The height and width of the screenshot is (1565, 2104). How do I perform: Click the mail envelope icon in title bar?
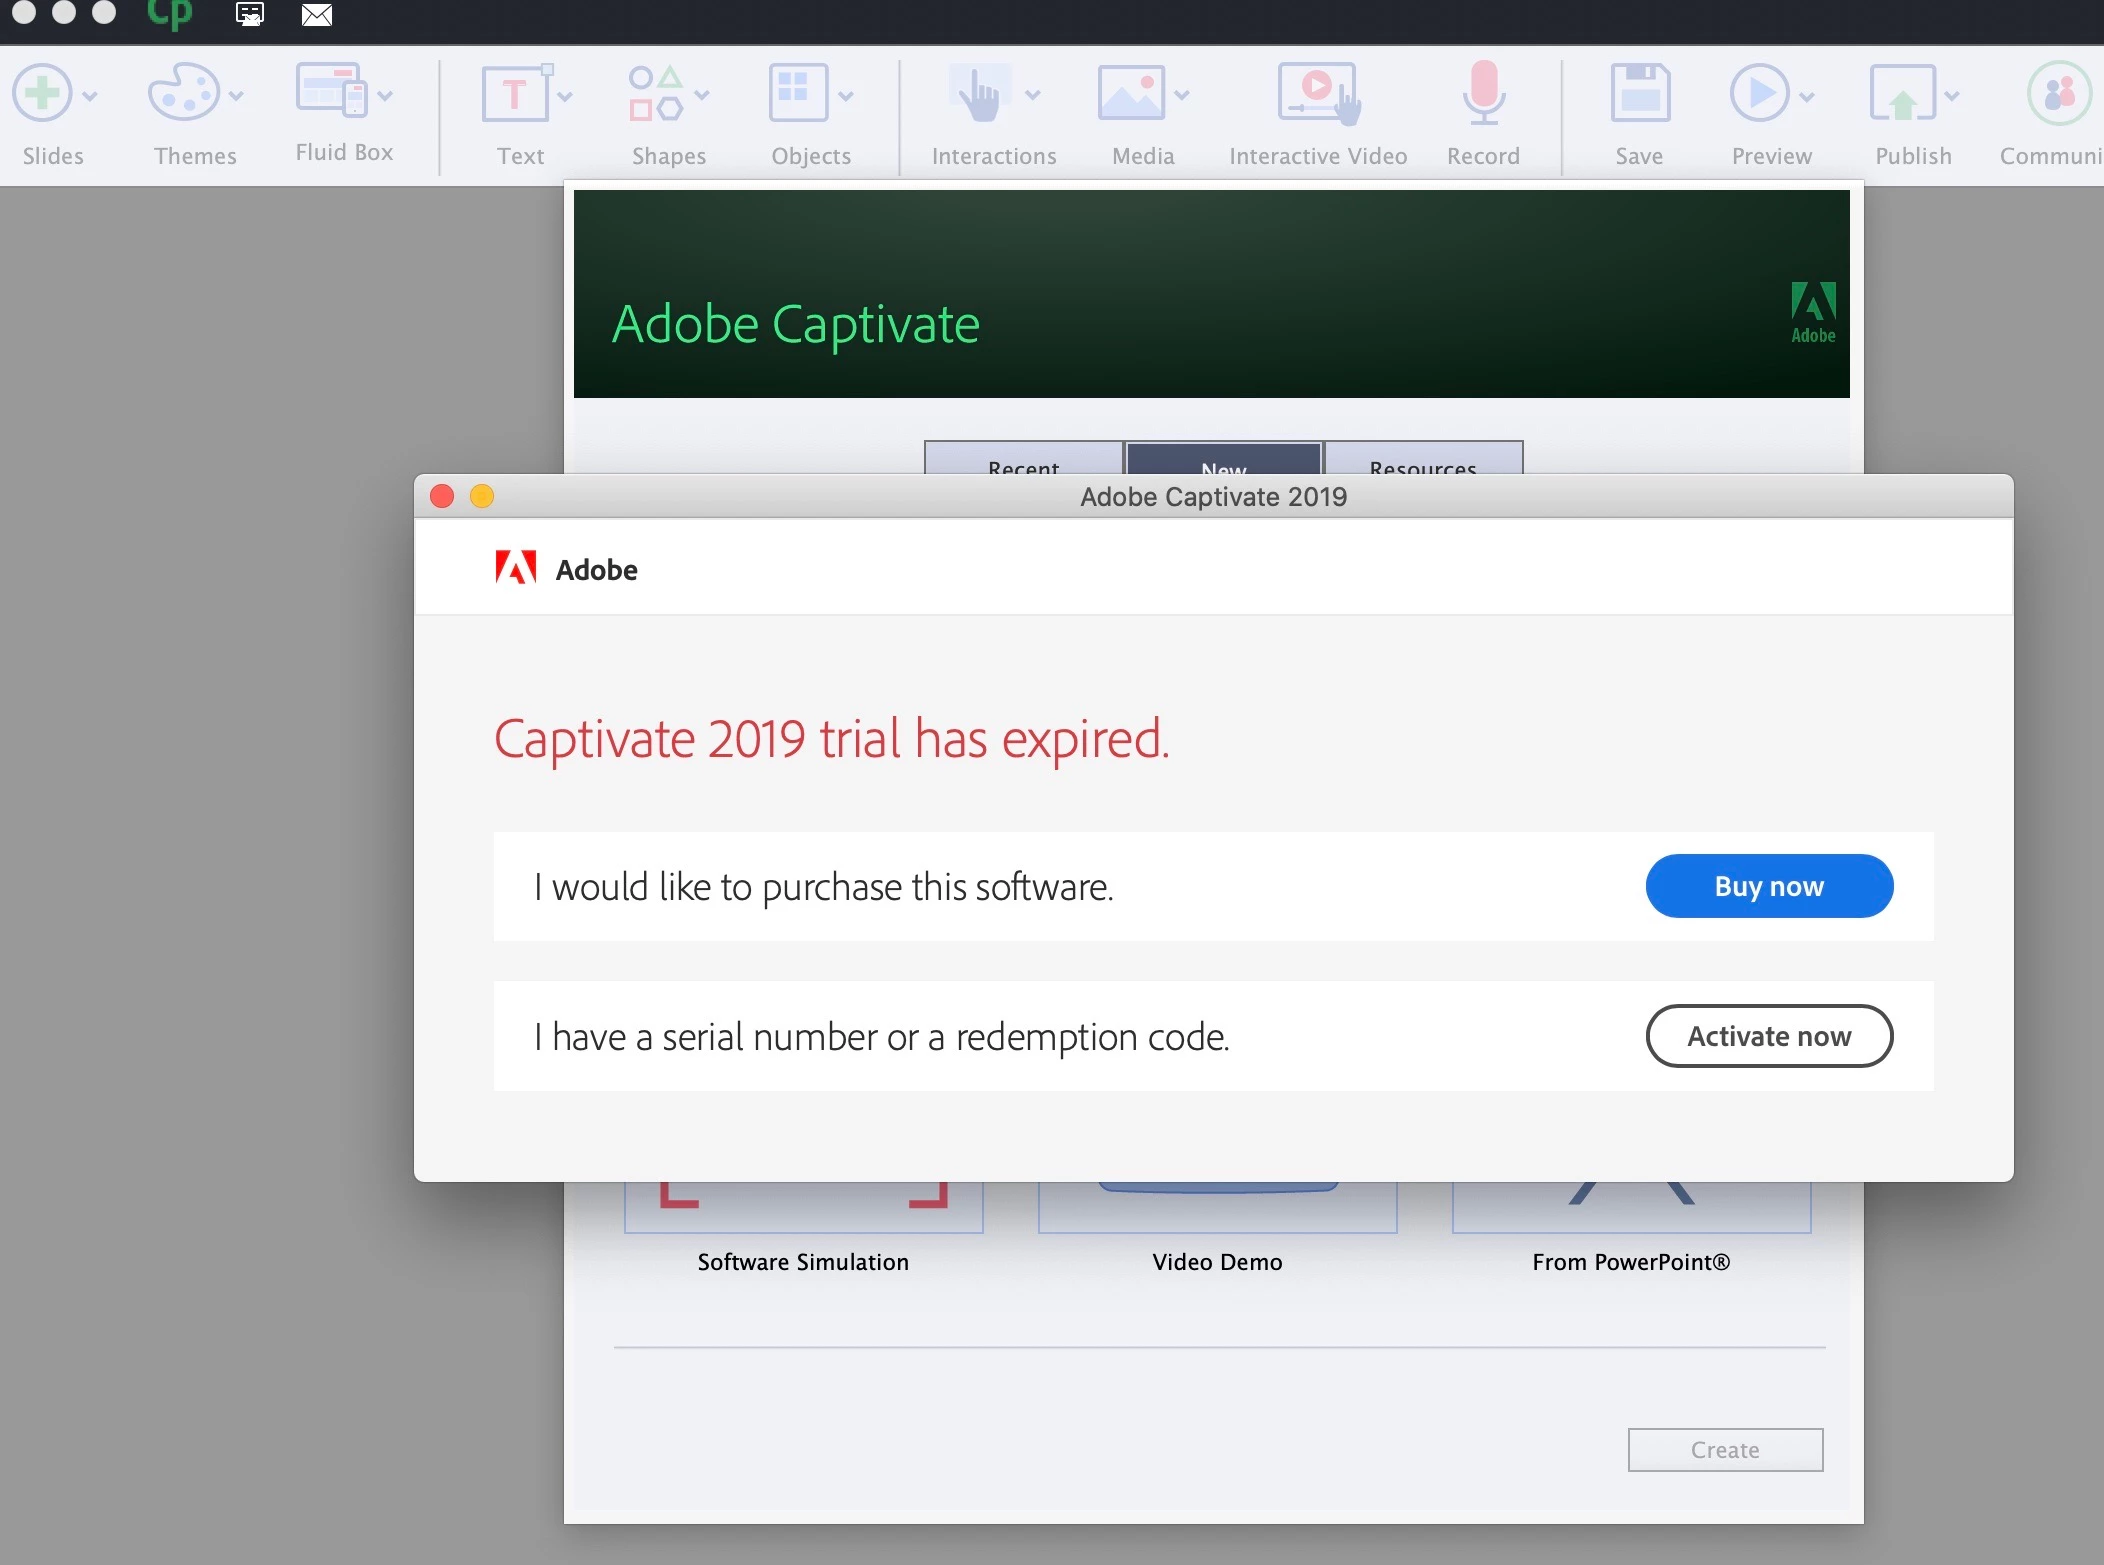pos(317,15)
